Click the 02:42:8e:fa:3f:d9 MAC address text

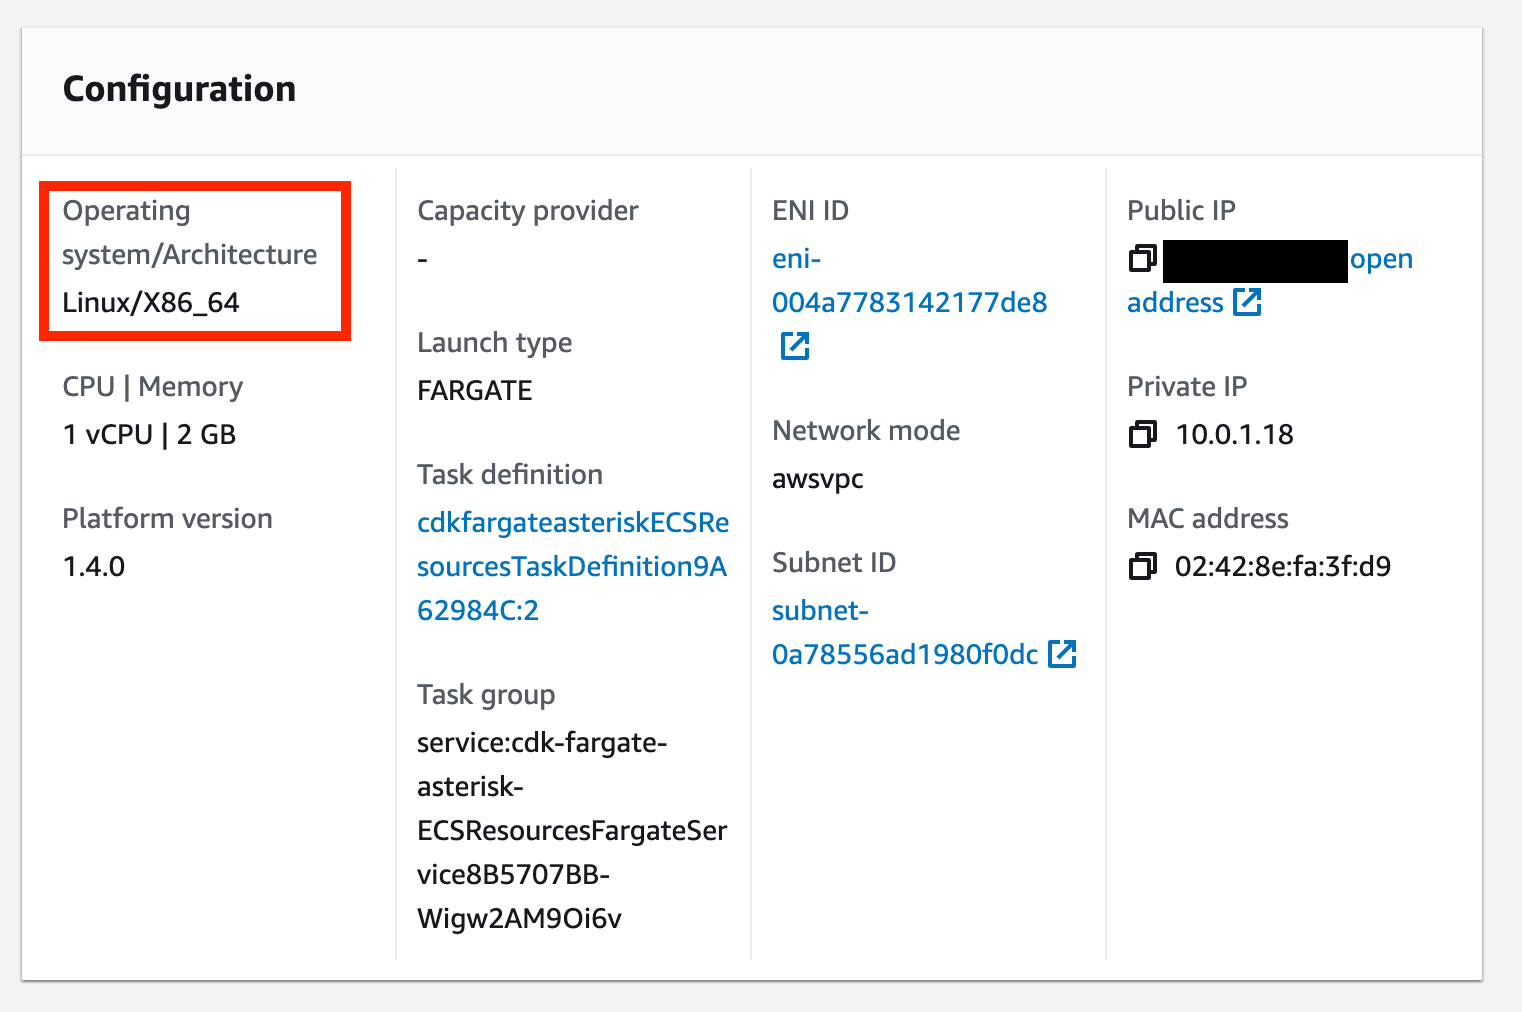tap(1282, 567)
